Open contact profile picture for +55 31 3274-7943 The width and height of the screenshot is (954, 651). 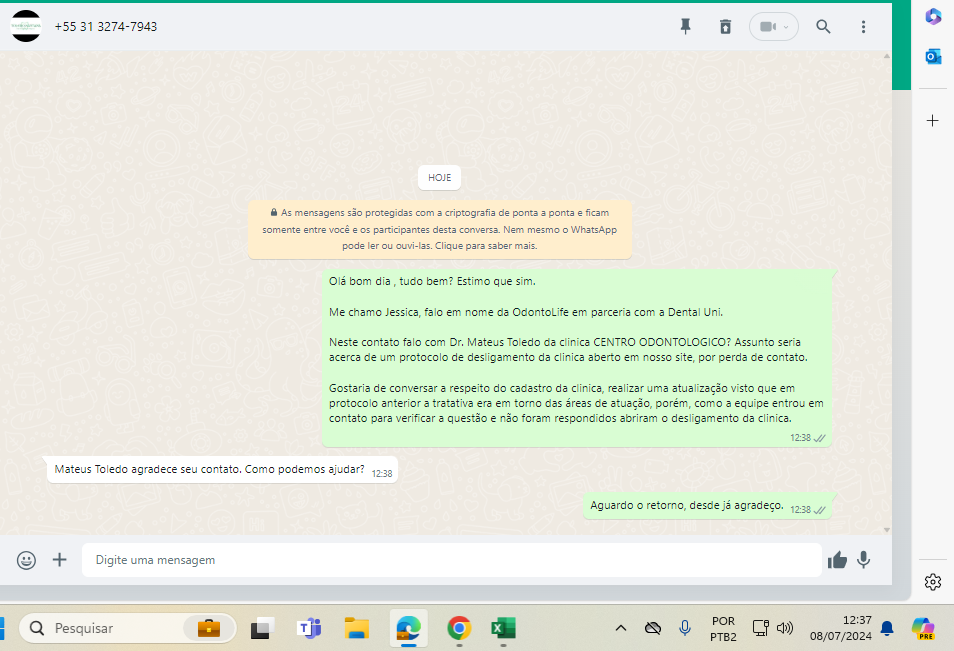point(26,26)
